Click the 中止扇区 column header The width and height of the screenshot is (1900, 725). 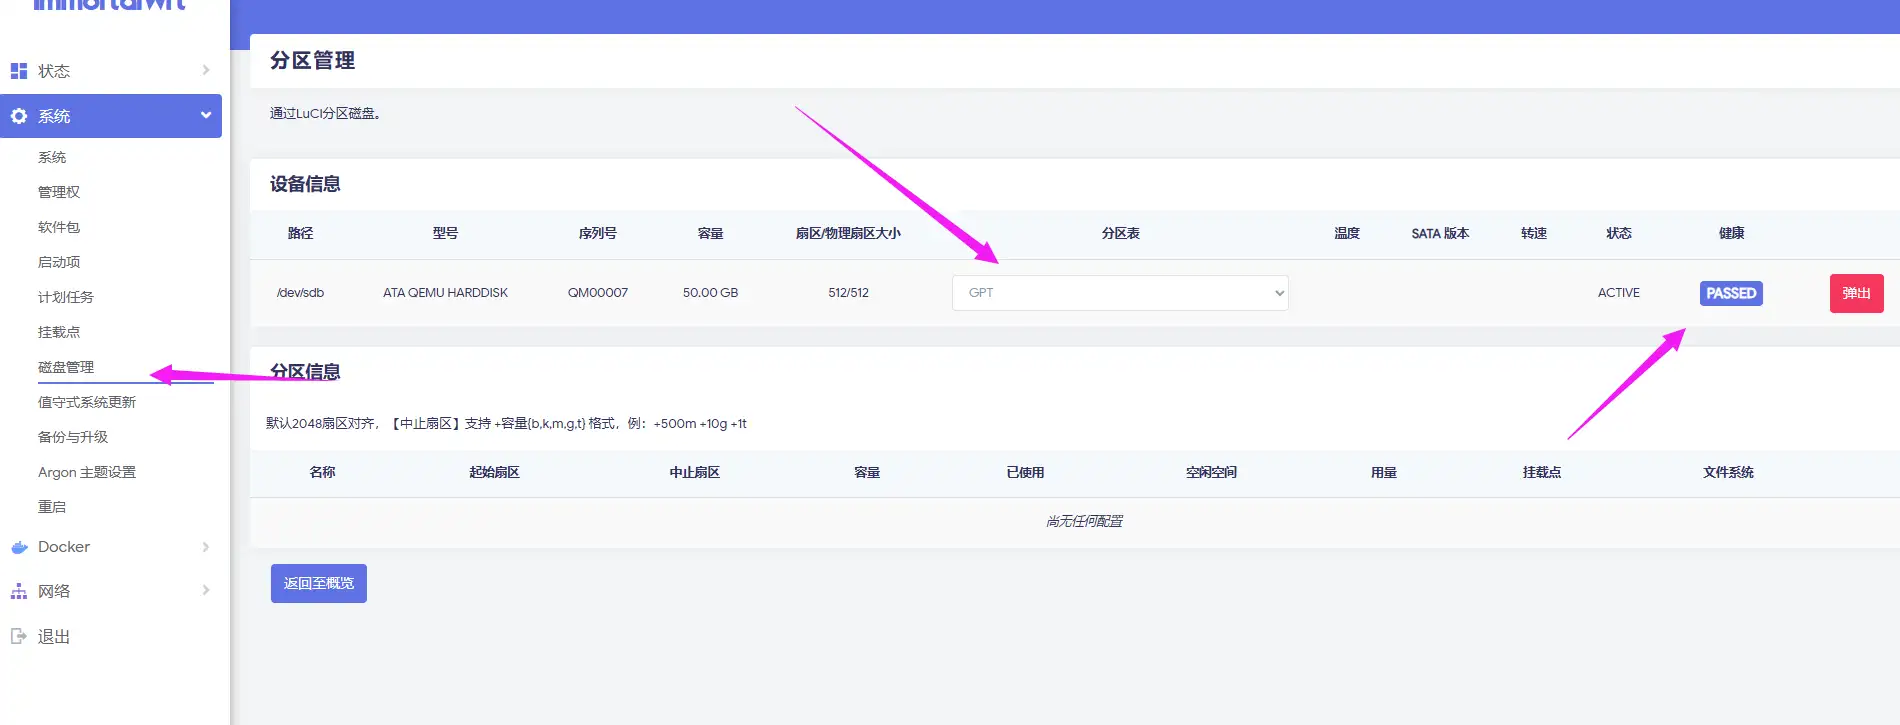tap(695, 472)
